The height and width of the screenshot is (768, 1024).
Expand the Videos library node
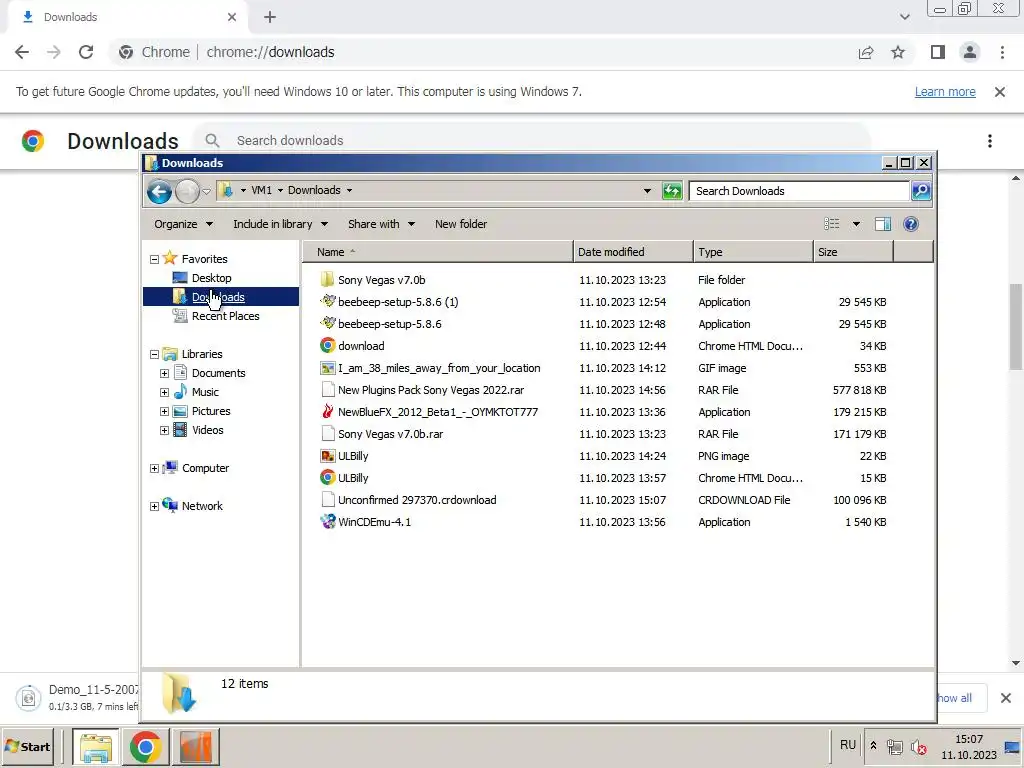pyautogui.click(x=165, y=430)
